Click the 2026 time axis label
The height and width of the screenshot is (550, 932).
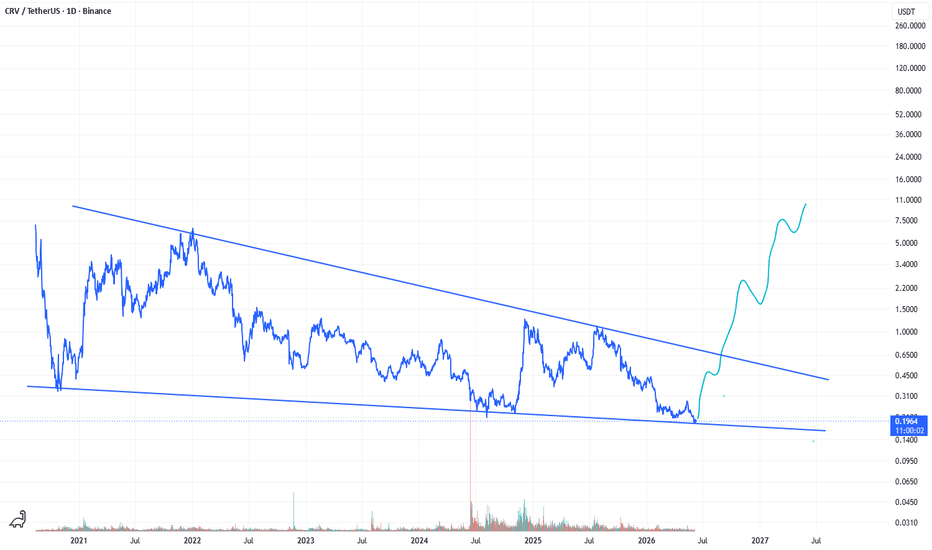click(x=646, y=540)
